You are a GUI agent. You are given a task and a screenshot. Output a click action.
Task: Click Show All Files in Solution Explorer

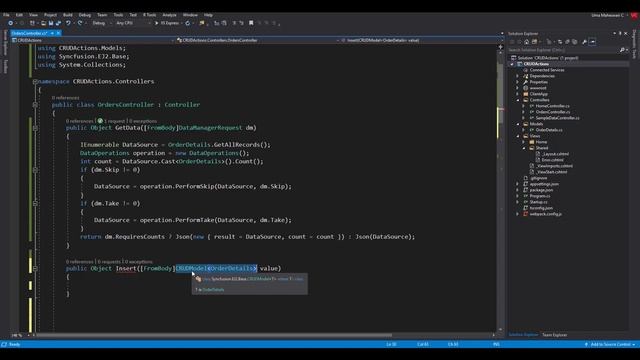click(575, 42)
